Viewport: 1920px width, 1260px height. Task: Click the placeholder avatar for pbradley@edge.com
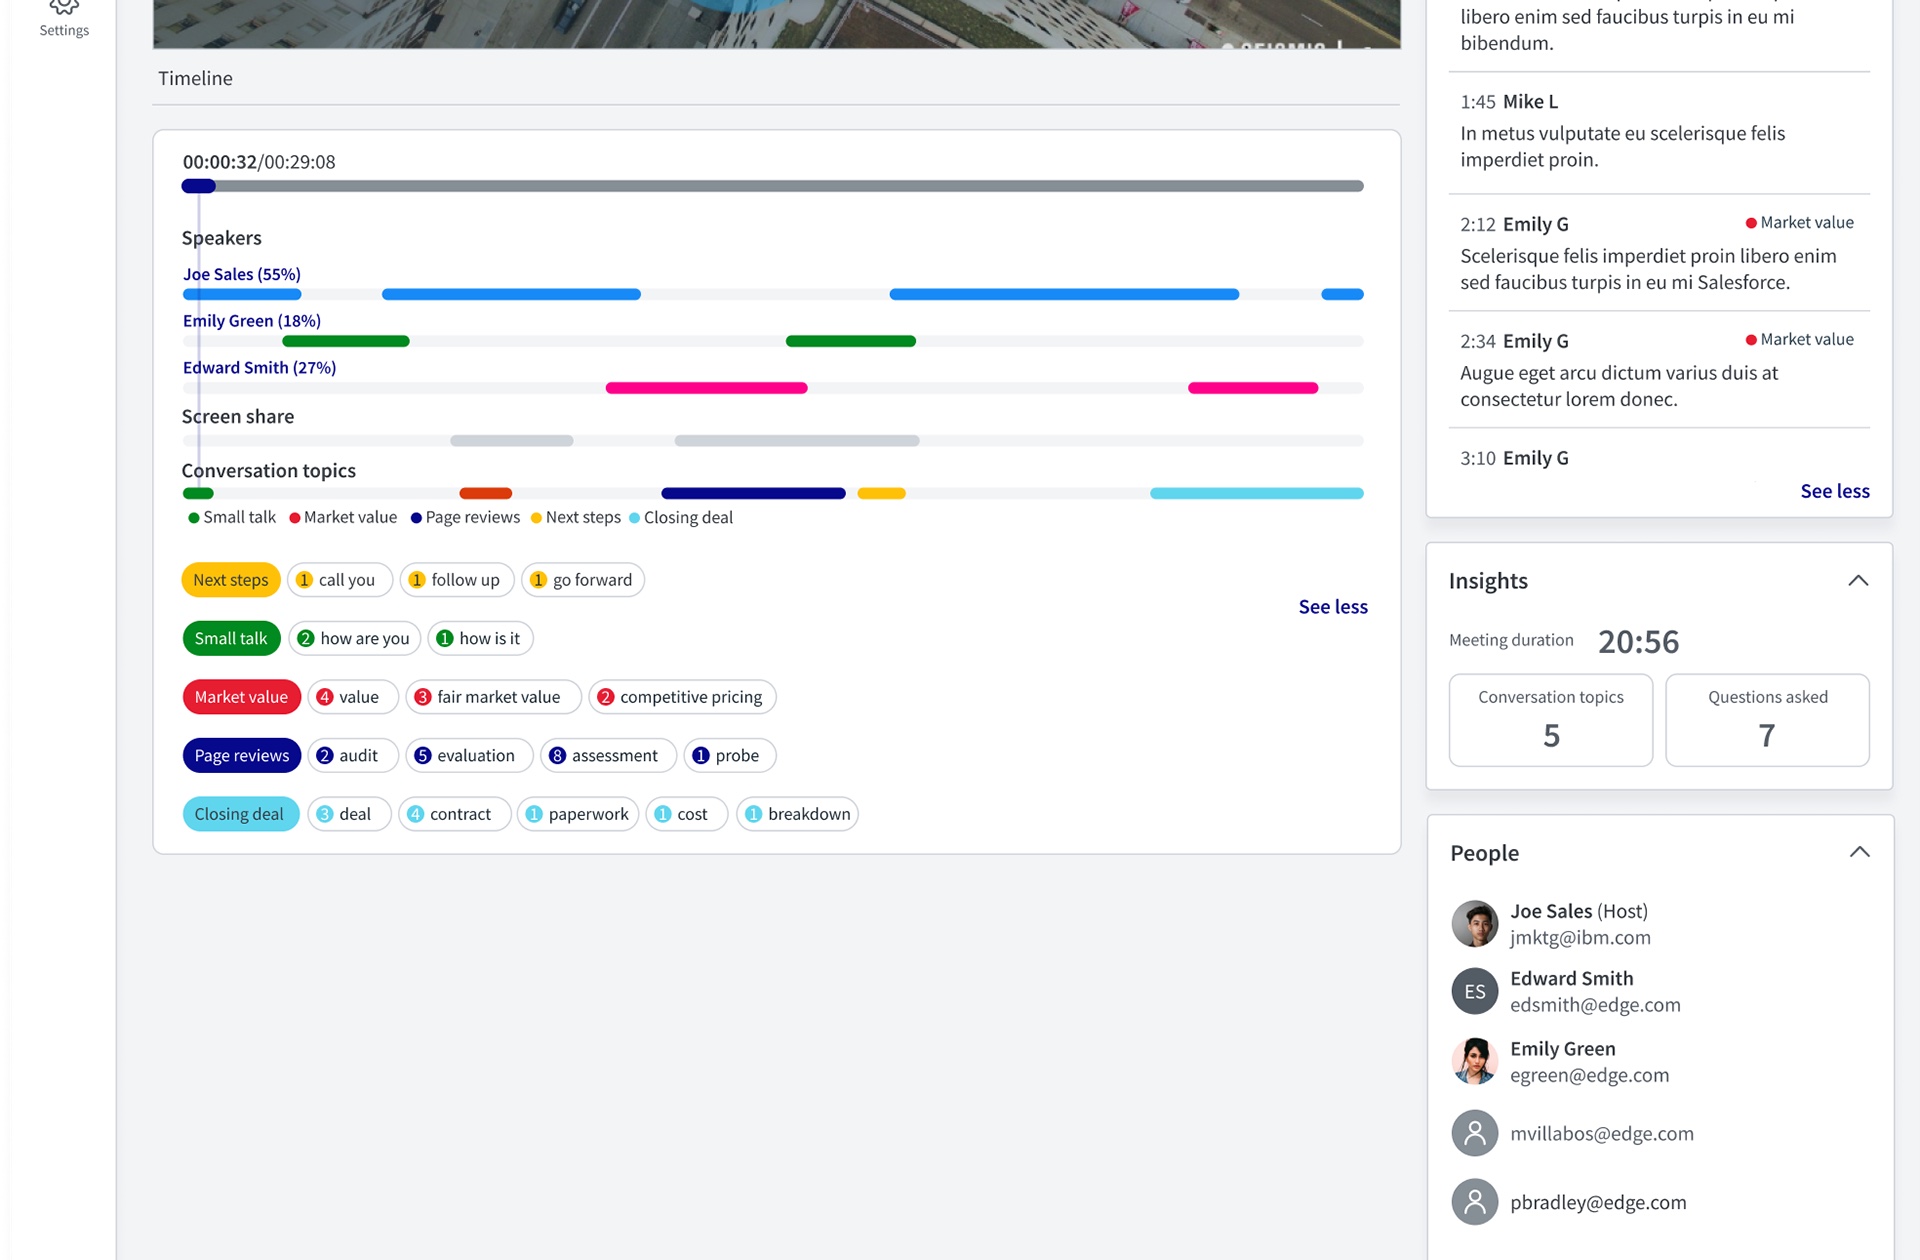click(1475, 1202)
